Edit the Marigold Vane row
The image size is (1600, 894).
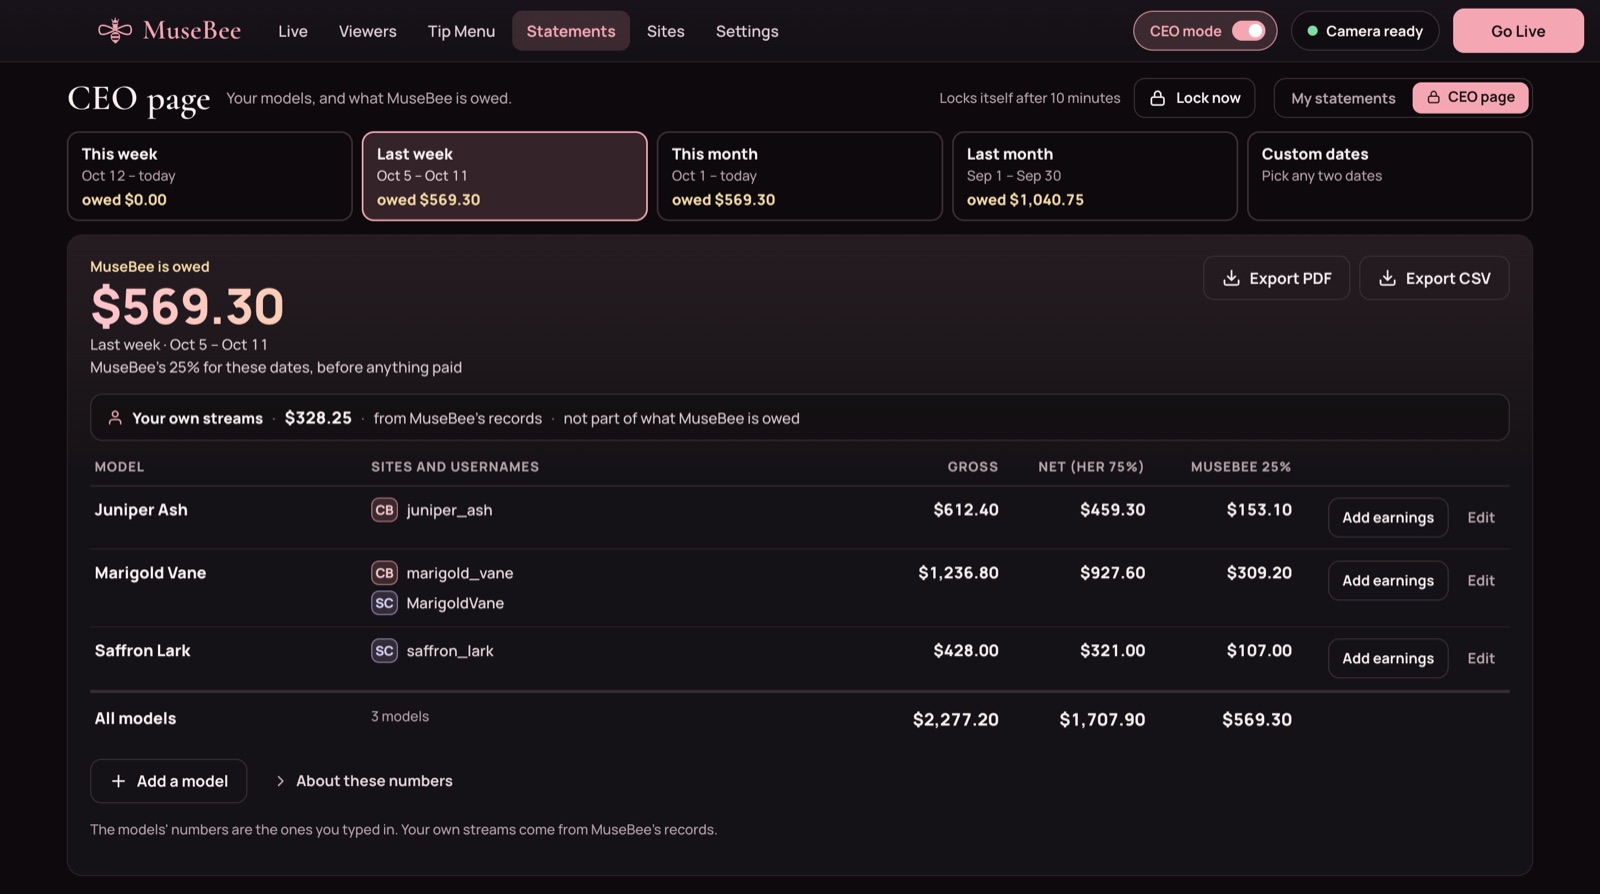tap(1481, 581)
